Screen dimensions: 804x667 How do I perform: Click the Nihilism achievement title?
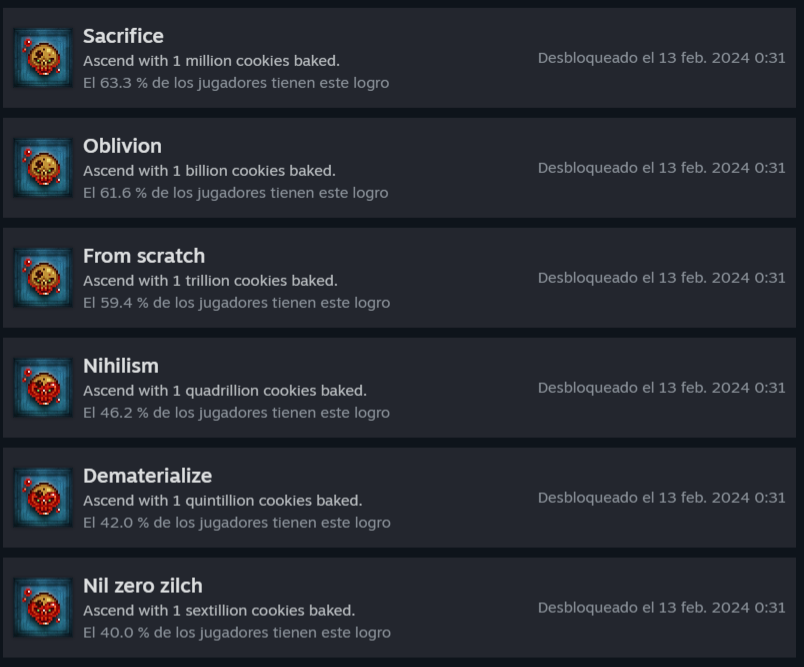click(x=121, y=366)
